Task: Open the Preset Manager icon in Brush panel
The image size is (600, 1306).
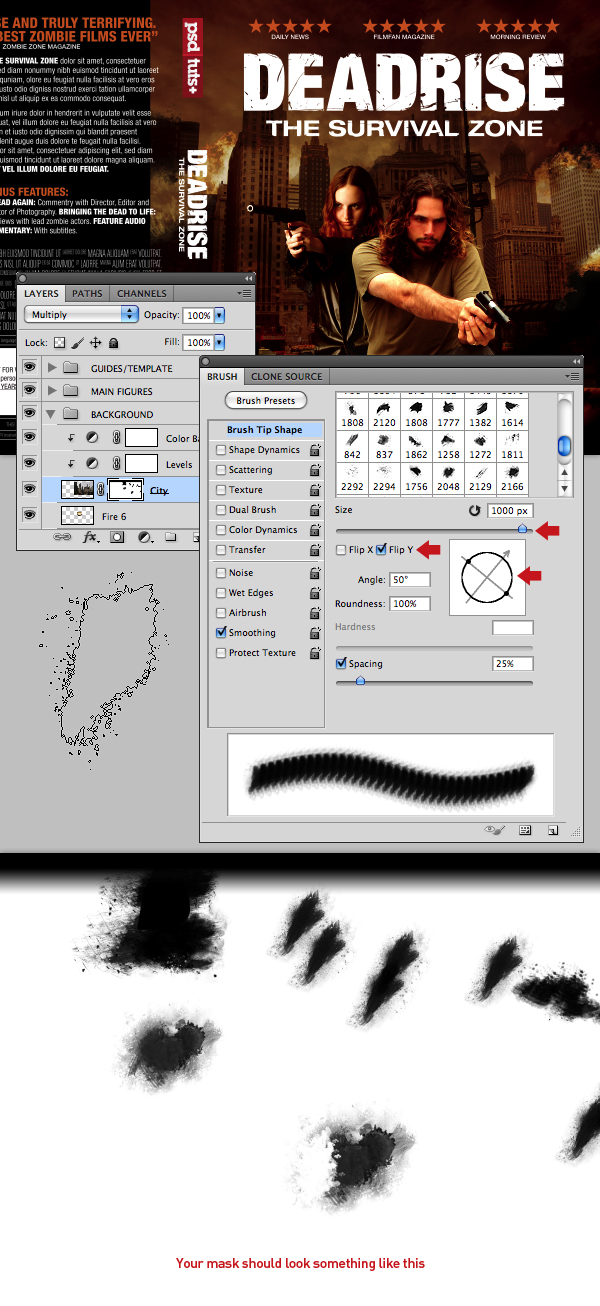Action: [525, 830]
